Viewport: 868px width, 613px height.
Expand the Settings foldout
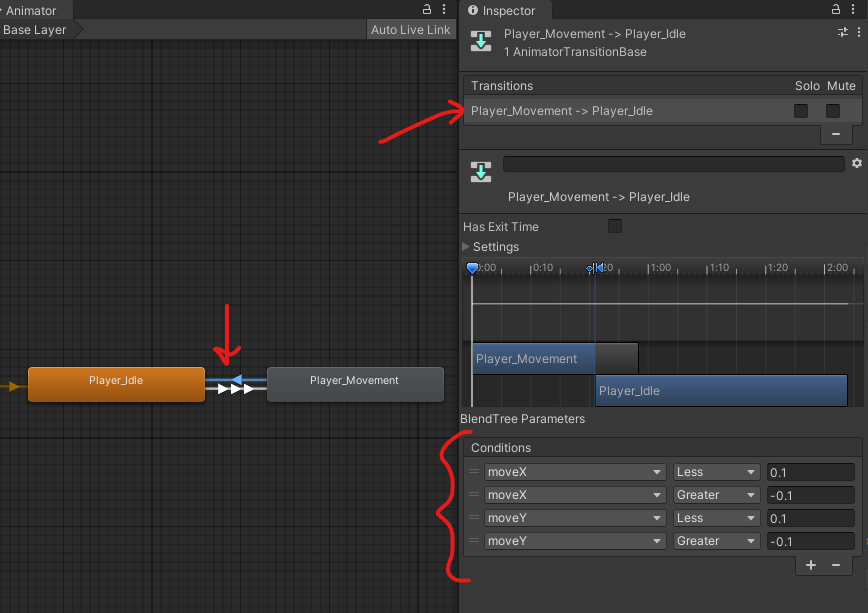(x=467, y=247)
